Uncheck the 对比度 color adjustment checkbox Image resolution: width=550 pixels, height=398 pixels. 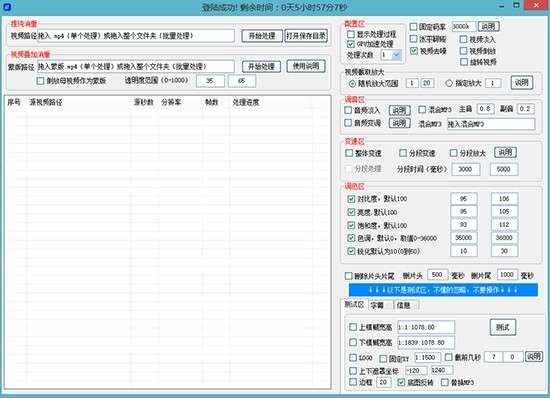click(351, 199)
